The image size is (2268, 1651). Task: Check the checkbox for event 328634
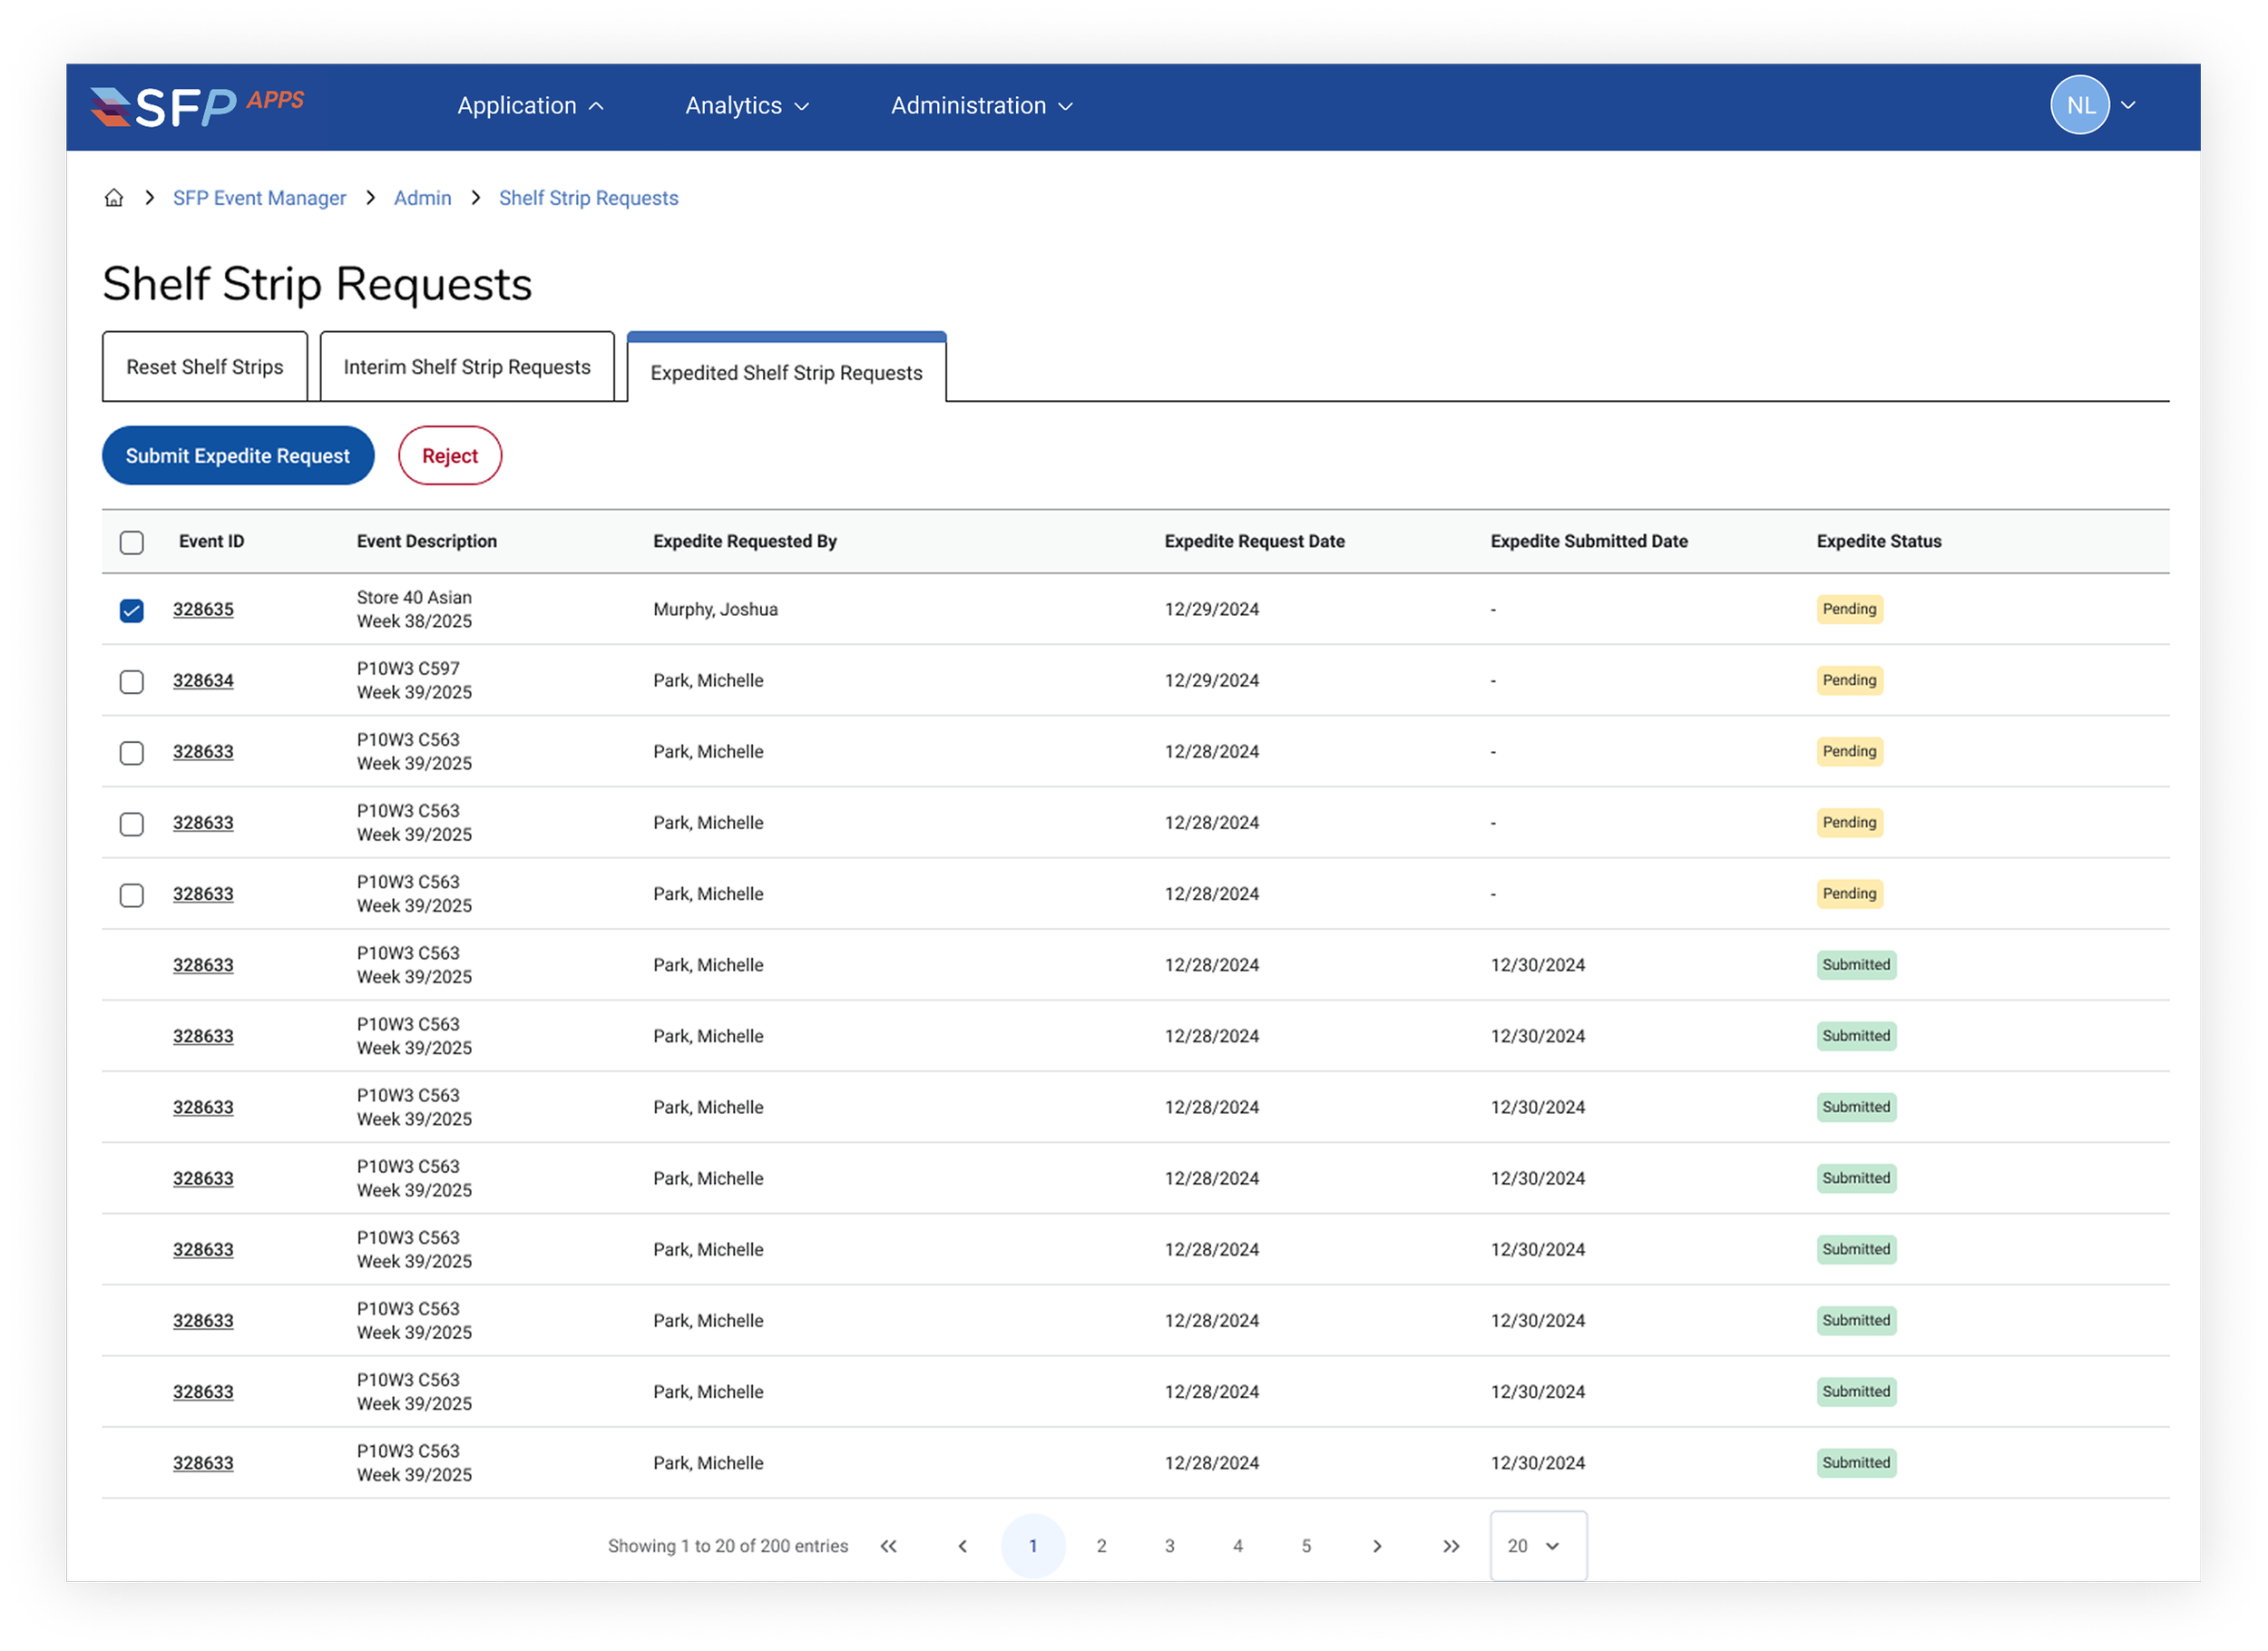pos(132,681)
